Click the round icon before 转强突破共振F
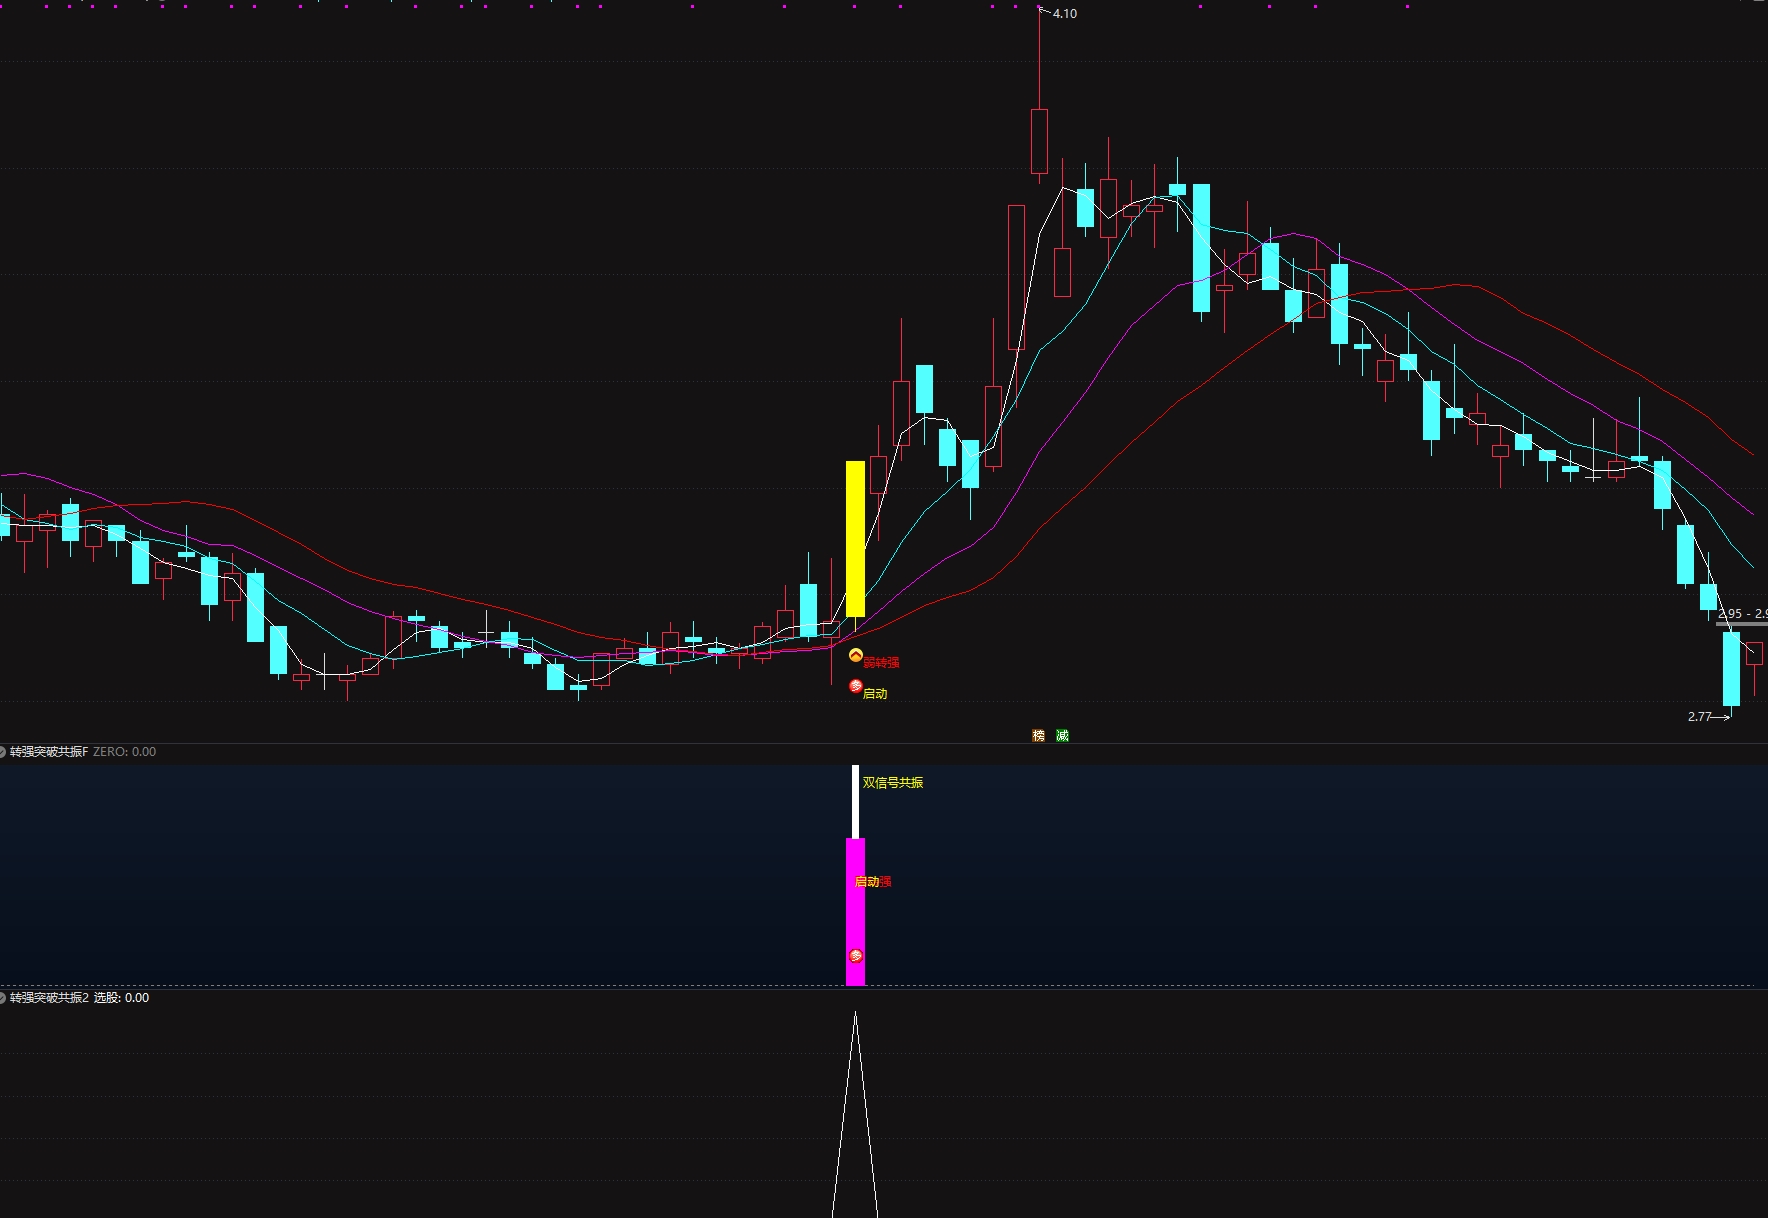The image size is (1768, 1218). tap(3, 752)
